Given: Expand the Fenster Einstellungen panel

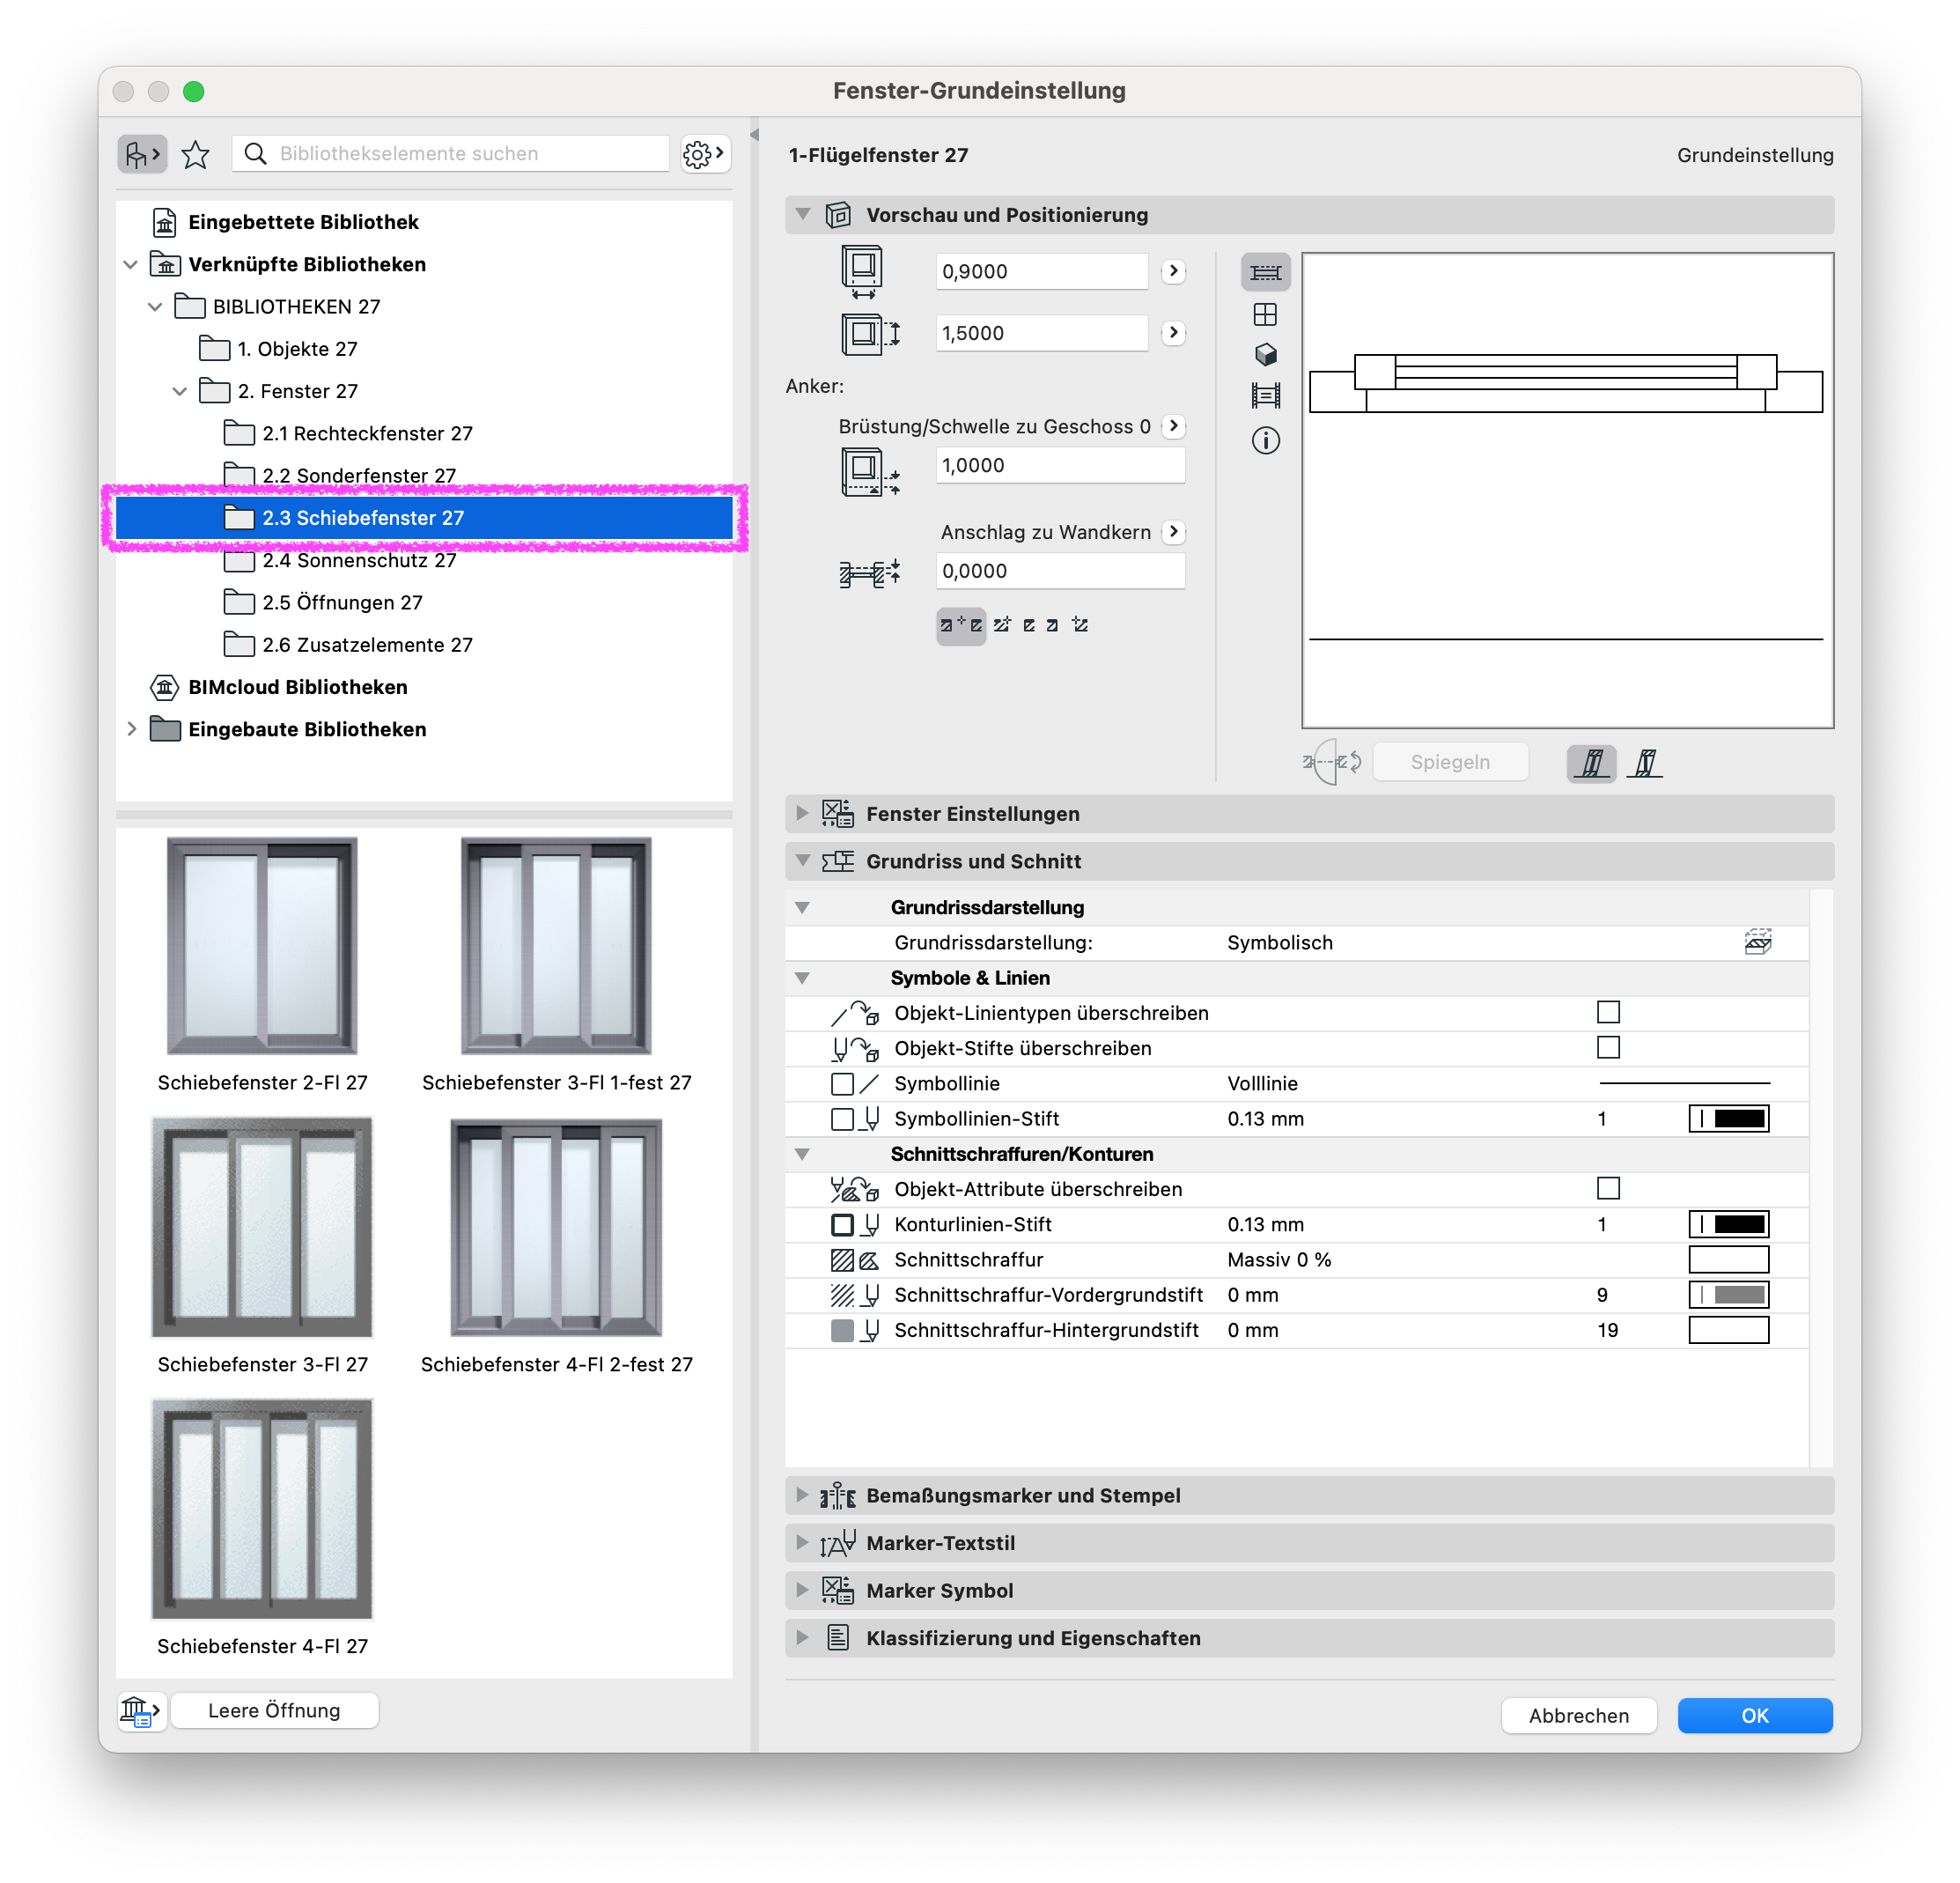Looking at the screenshot, I should (x=802, y=814).
